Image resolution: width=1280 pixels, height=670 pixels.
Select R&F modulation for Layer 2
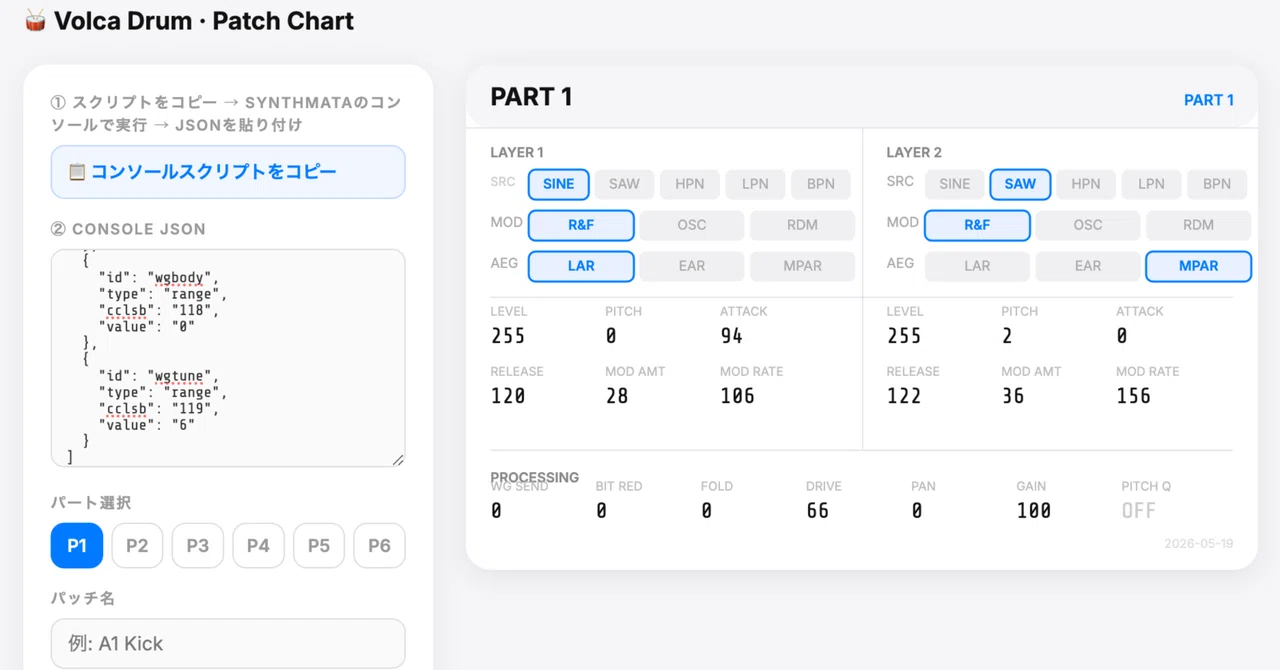tap(977, 225)
